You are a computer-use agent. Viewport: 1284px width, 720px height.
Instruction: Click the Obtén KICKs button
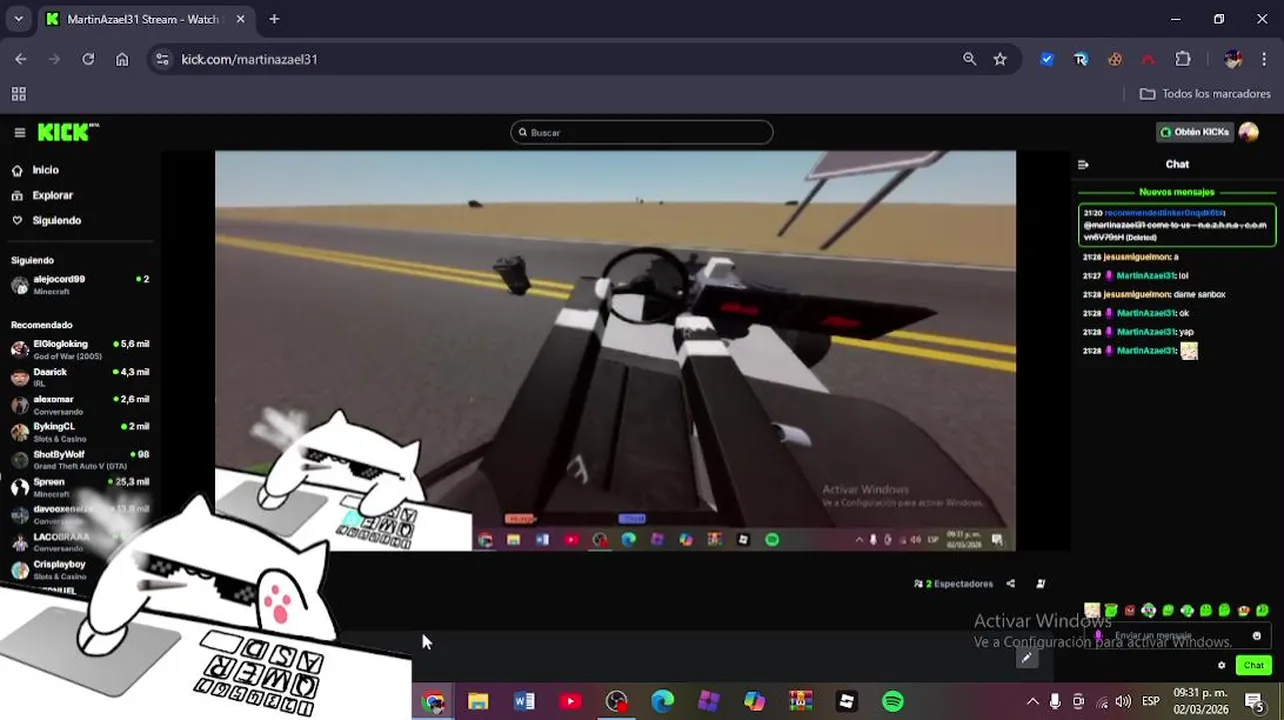[x=1193, y=132]
